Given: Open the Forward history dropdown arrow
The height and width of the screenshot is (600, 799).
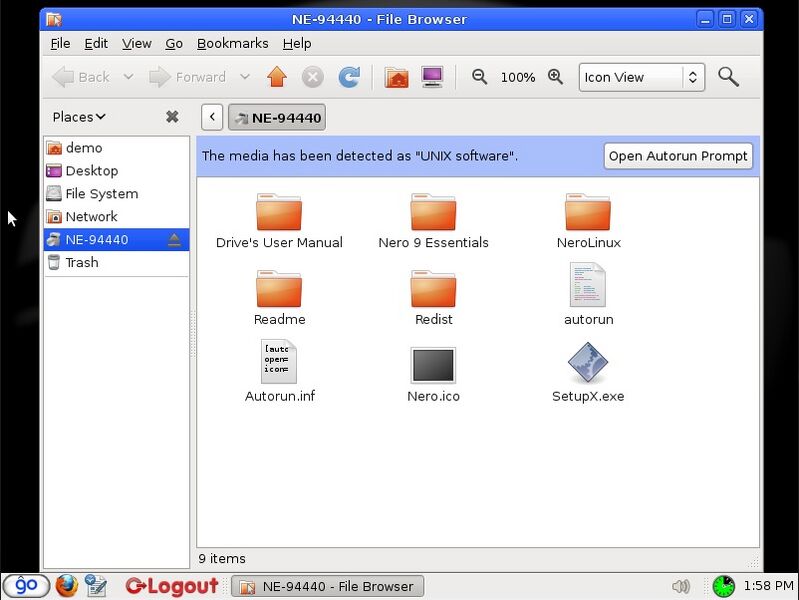Looking at the screenshot, I should (245, 77).
